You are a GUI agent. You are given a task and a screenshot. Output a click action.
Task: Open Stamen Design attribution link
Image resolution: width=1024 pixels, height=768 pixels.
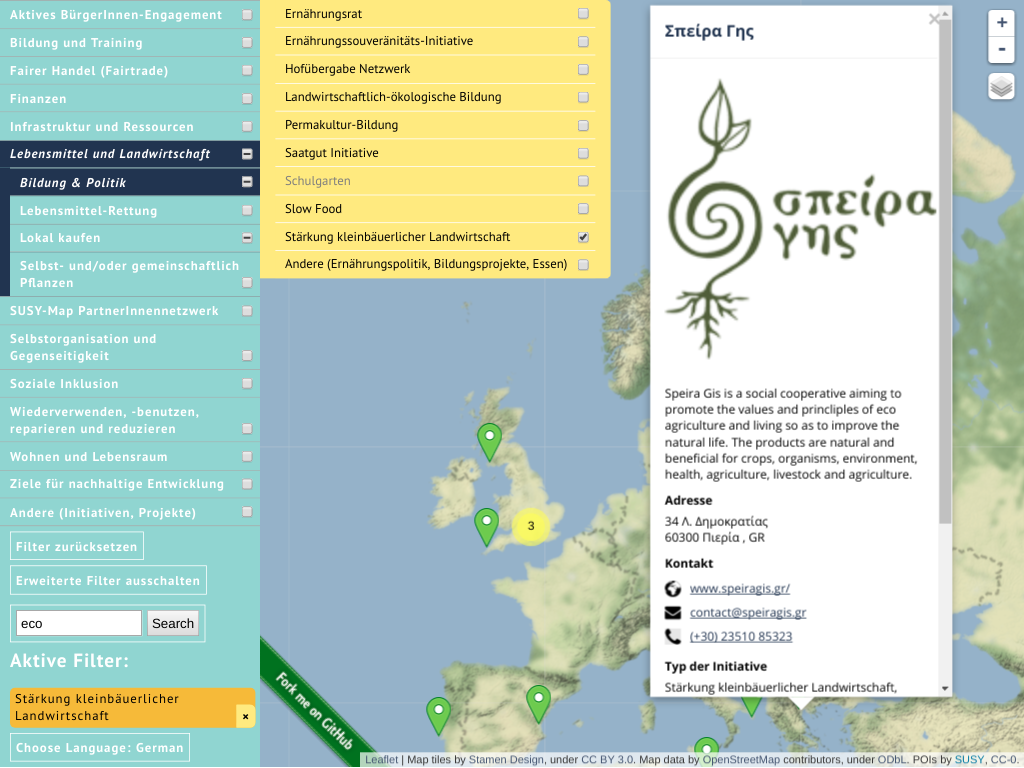(505, 760)
